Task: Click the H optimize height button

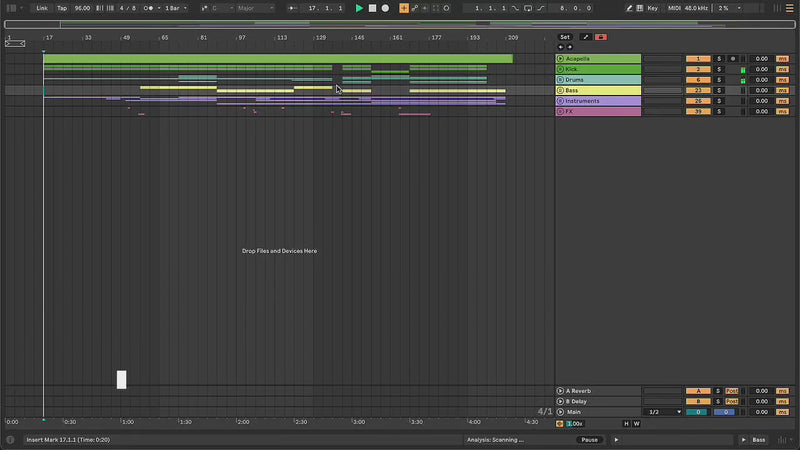Action: click(x=627, y=424)
